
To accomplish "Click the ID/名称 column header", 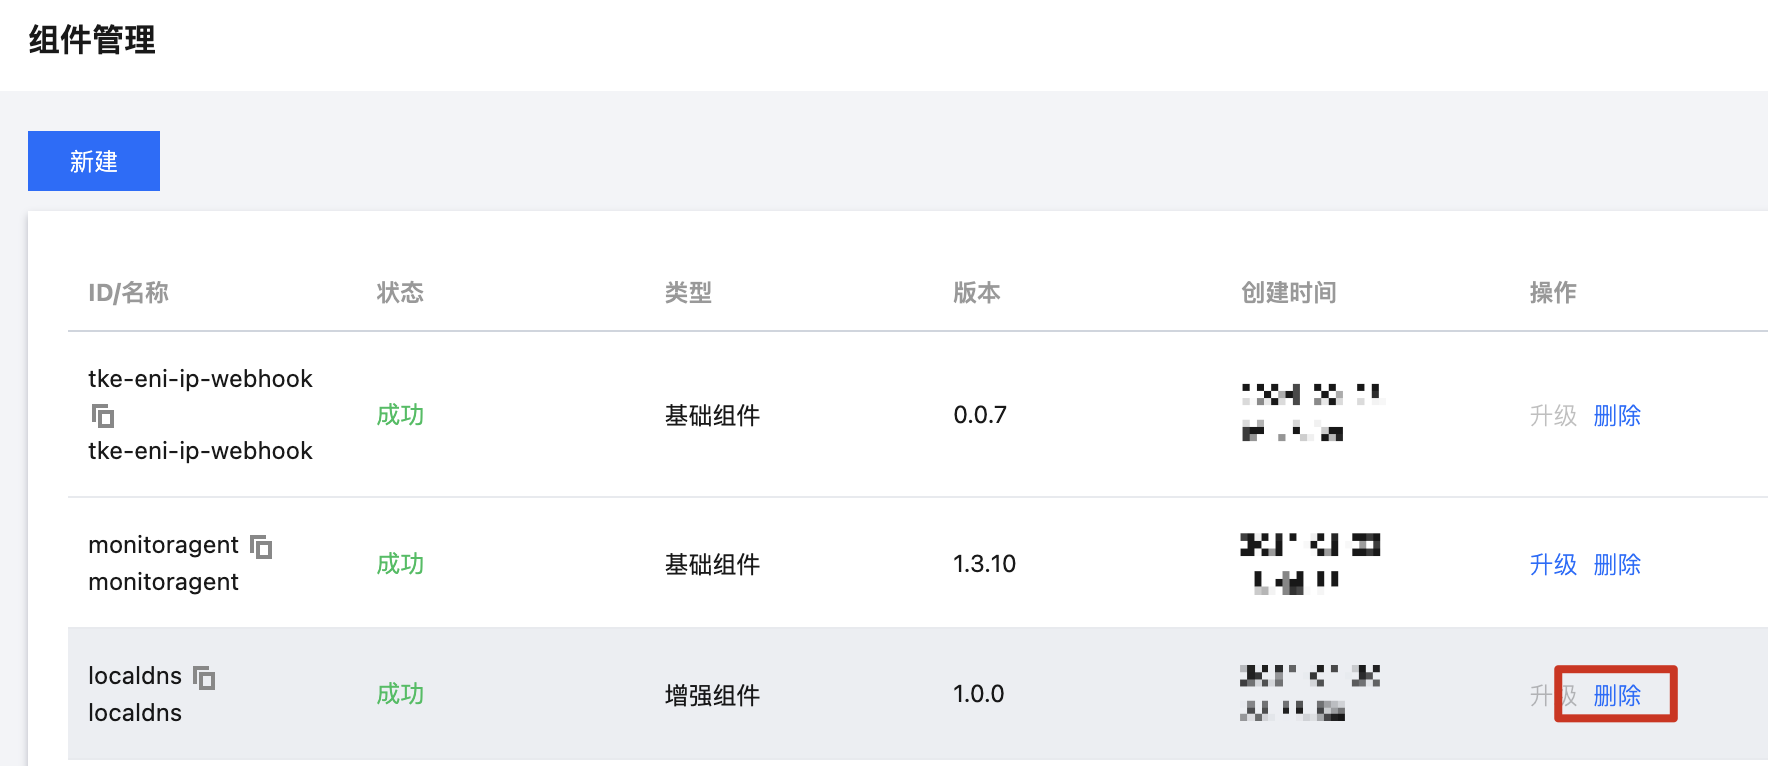I will click(x=128, y=292).
